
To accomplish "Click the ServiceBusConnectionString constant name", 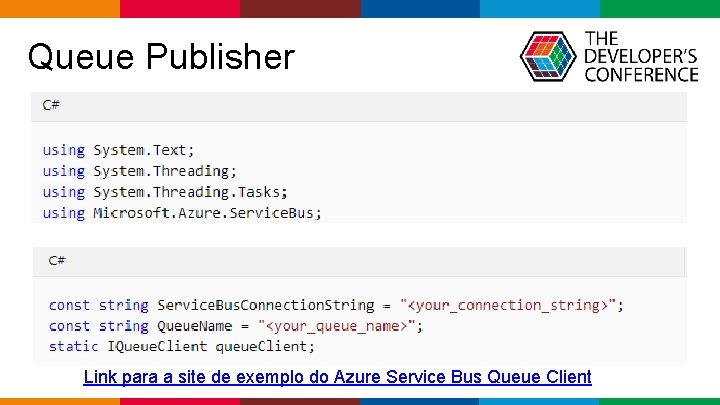I will [266, 305].
